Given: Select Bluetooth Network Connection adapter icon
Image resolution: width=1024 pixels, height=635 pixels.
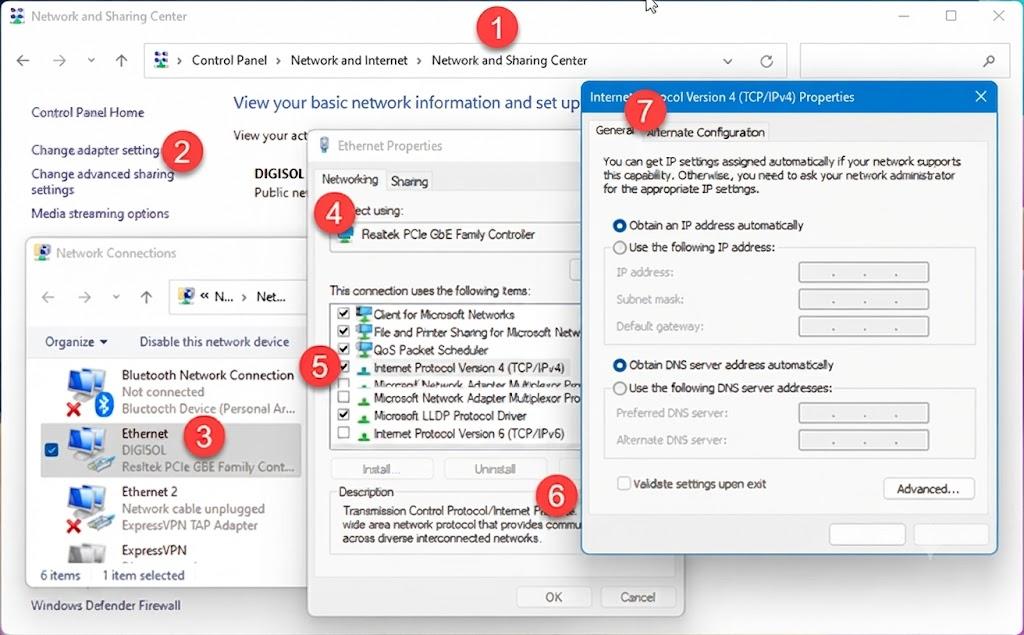Looking at the screenshot, I should pos(89,391).
